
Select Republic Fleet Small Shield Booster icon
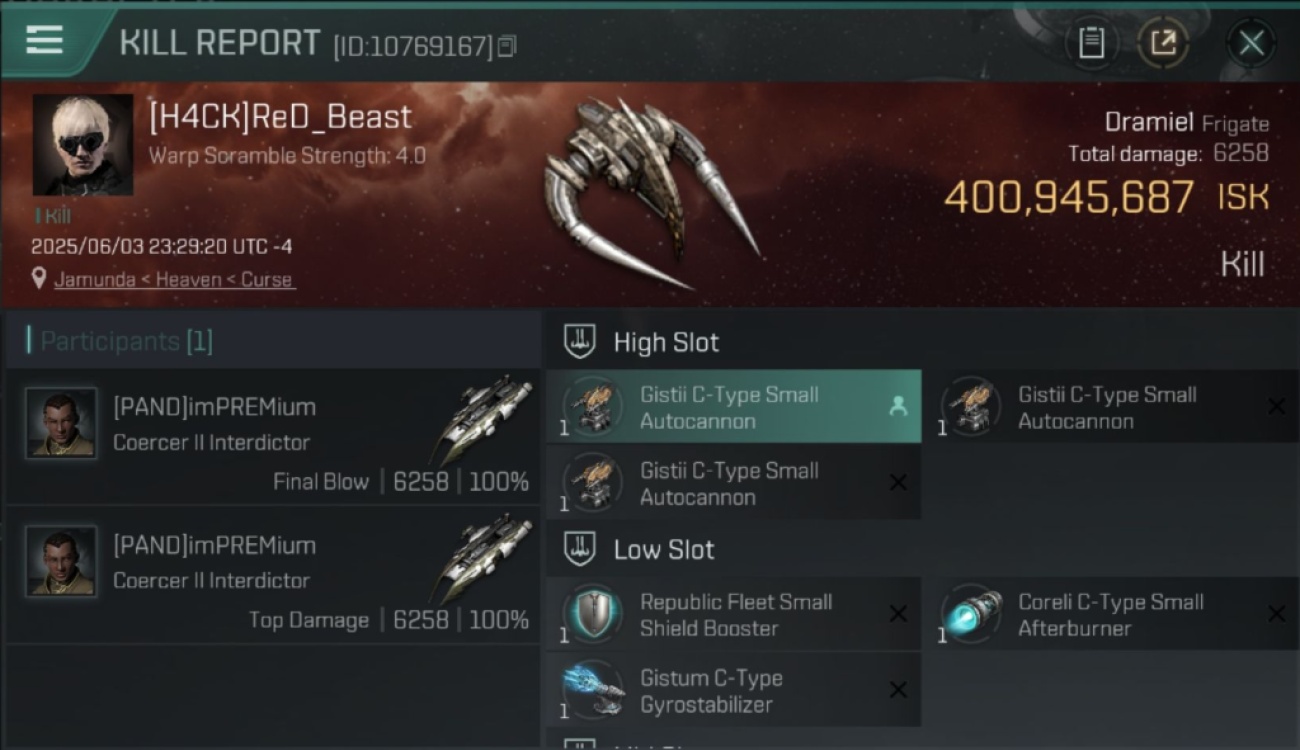[x=592, y=615]
